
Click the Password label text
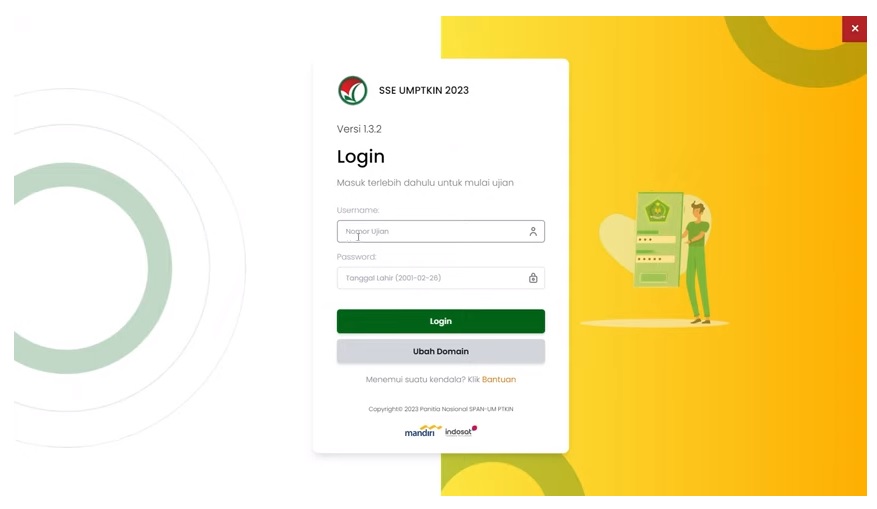pos(356,257)
